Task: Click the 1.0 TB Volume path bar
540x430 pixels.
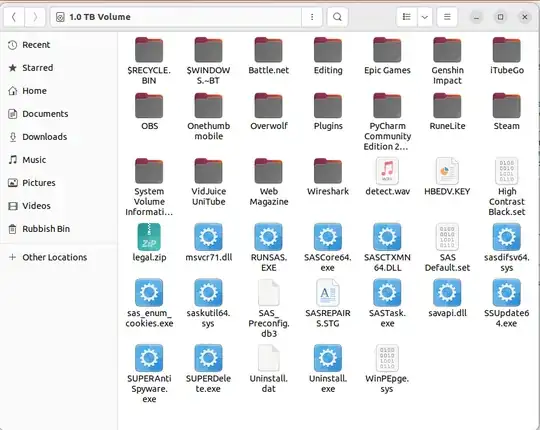Action: [176, 17]
